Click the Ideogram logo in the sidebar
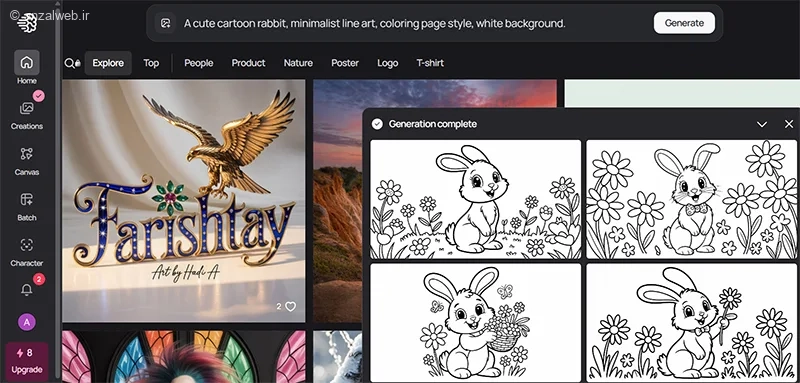 pos(27,22)
